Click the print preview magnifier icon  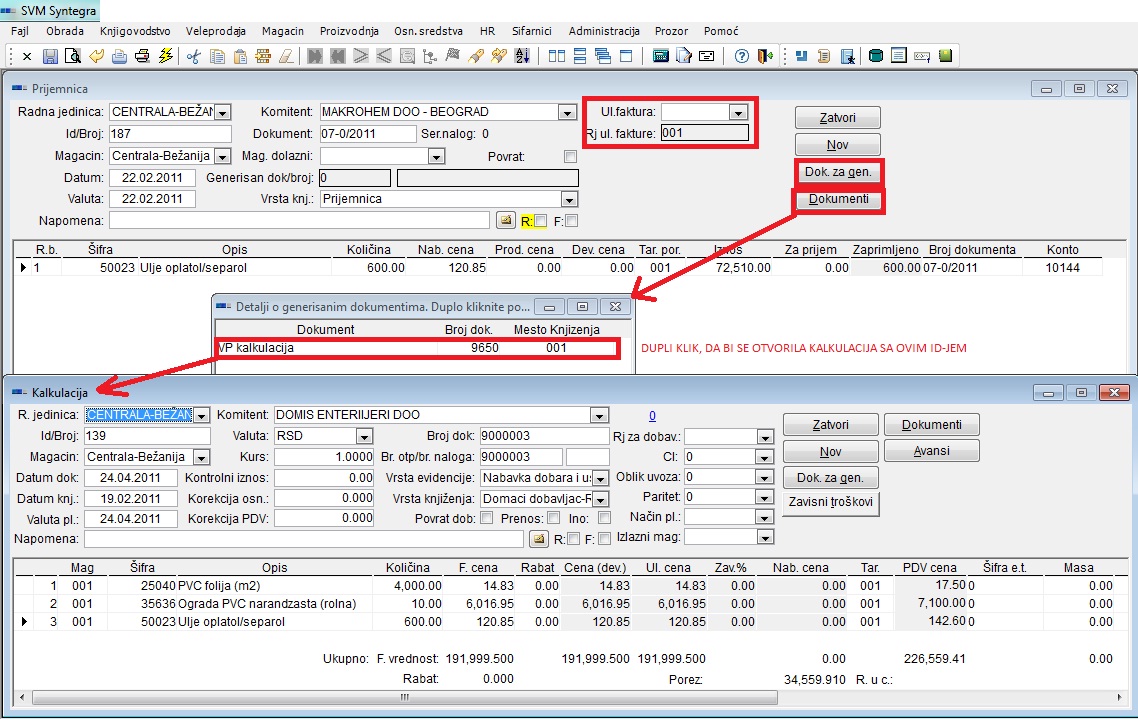coord(72,56)
